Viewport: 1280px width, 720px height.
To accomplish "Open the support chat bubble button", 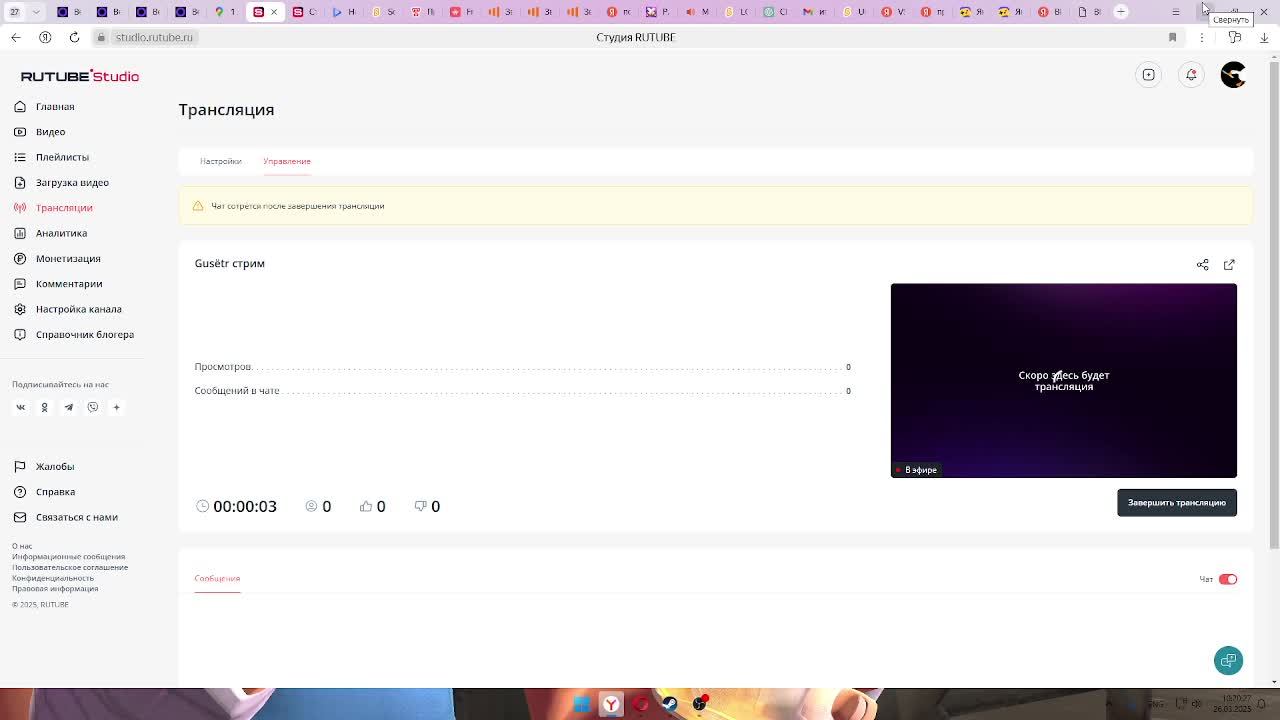I will (x=1228, y=660).
